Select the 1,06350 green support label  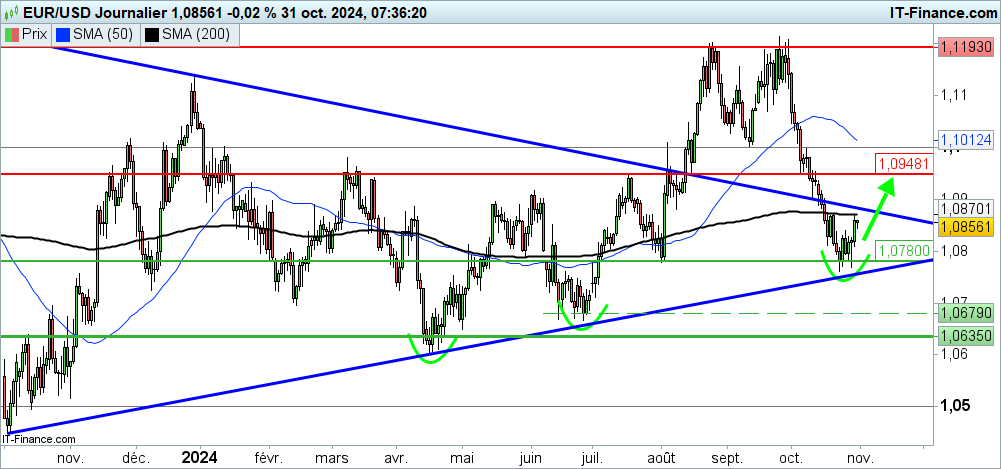(x=964, y=337)
